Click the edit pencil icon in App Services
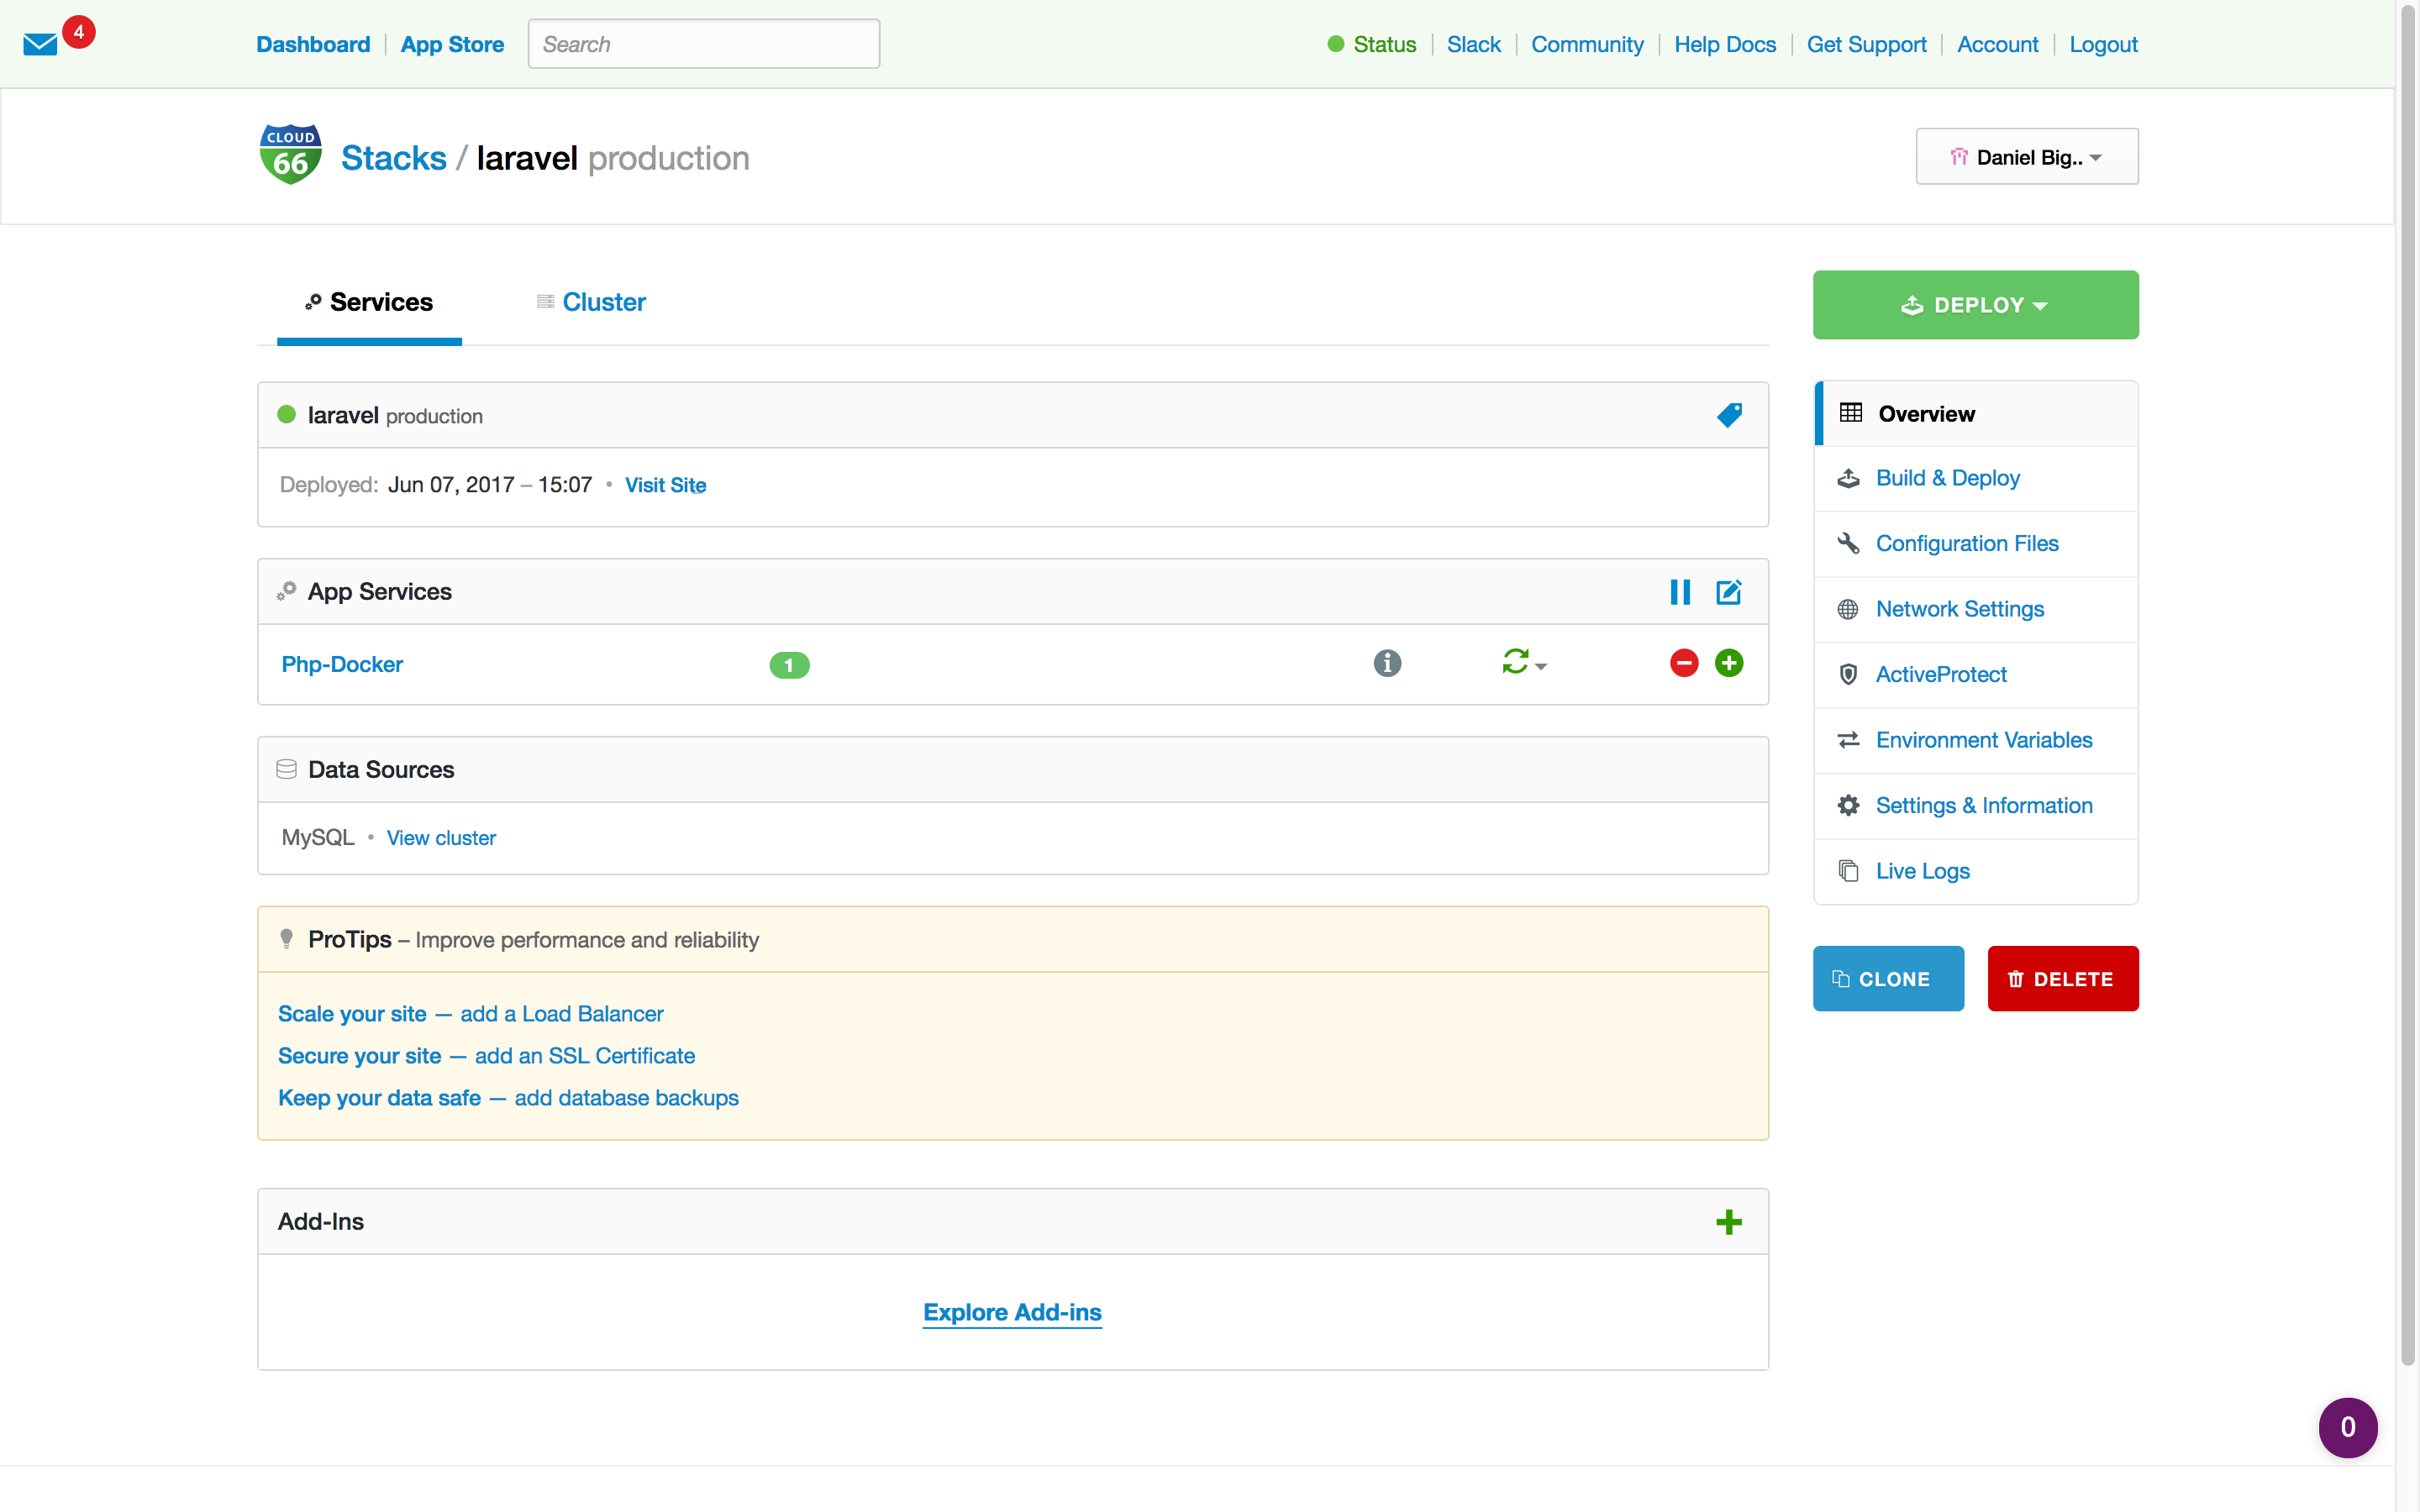Image resolution: width=2420 pixels, height=1512 pixels. [x=1728, y=591]
